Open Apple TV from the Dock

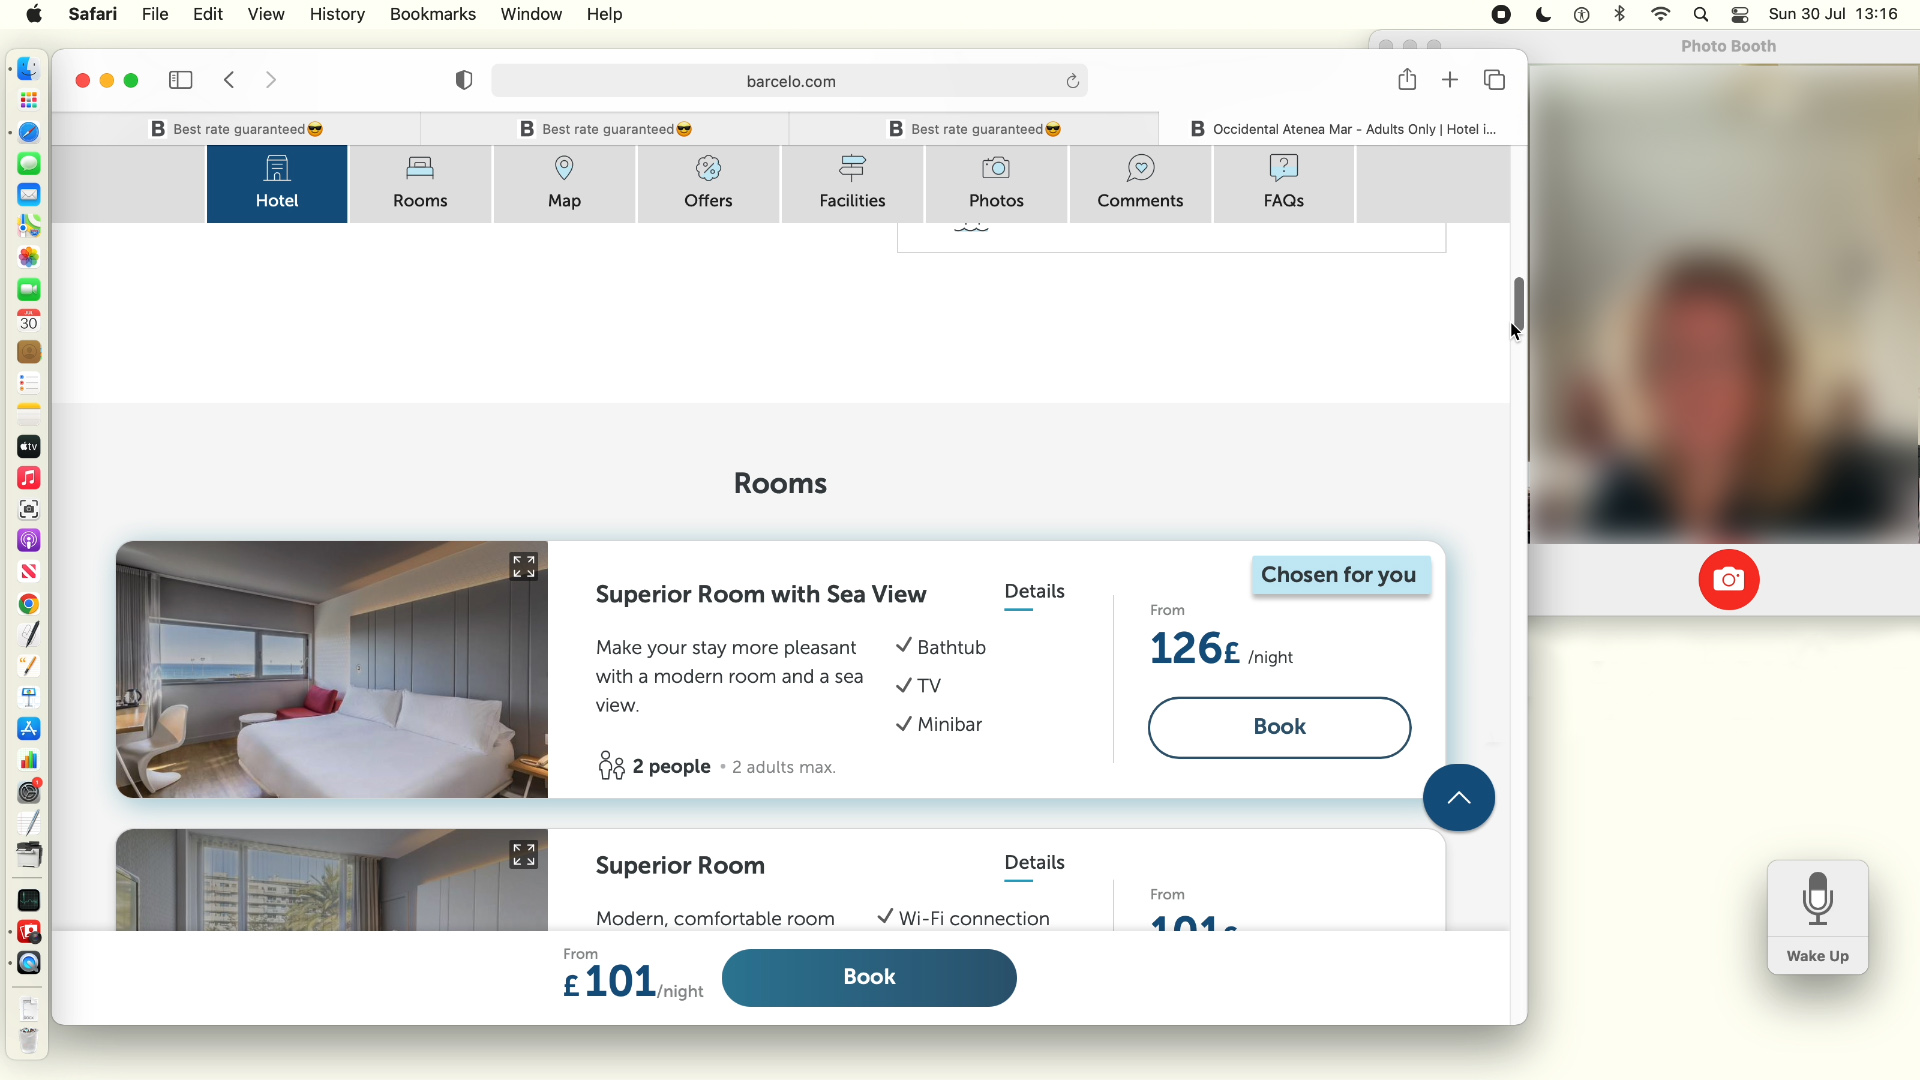(29, 446)
